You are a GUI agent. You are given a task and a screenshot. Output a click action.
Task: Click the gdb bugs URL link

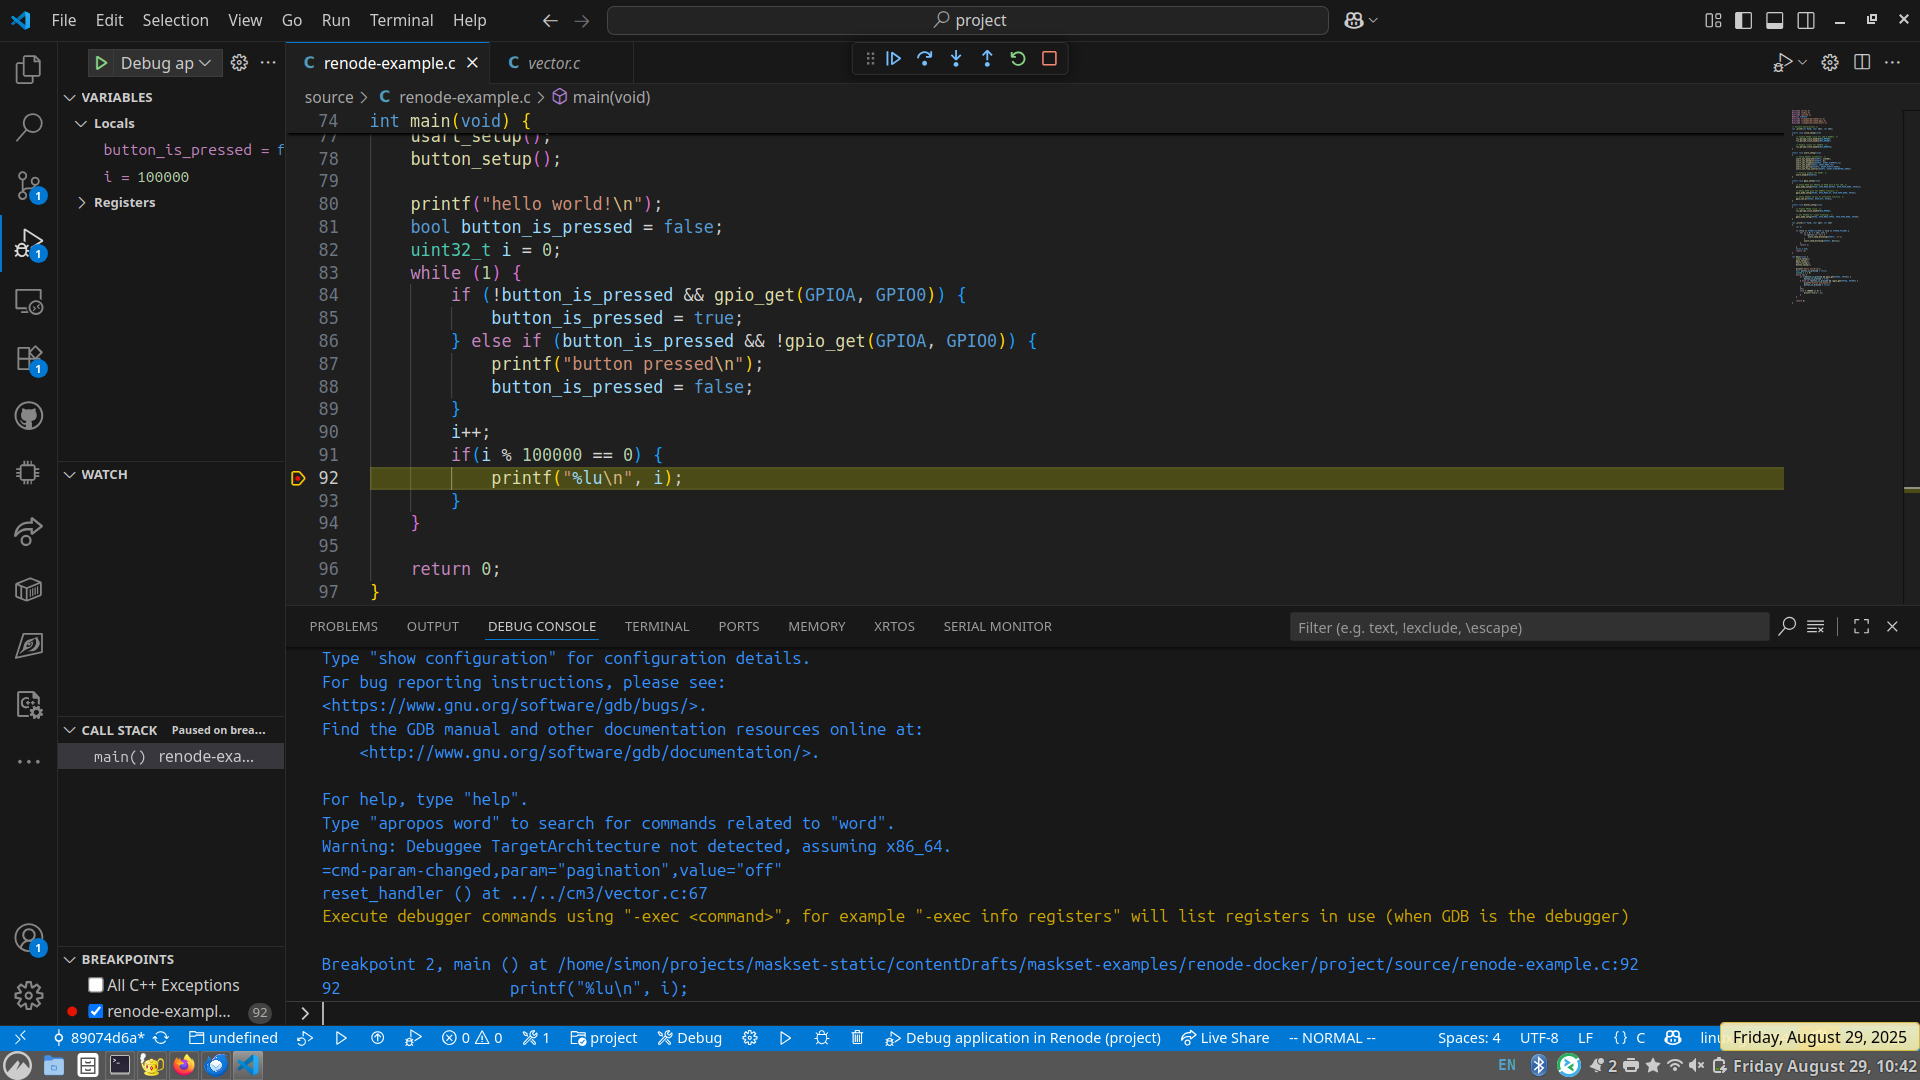(513, 705)
